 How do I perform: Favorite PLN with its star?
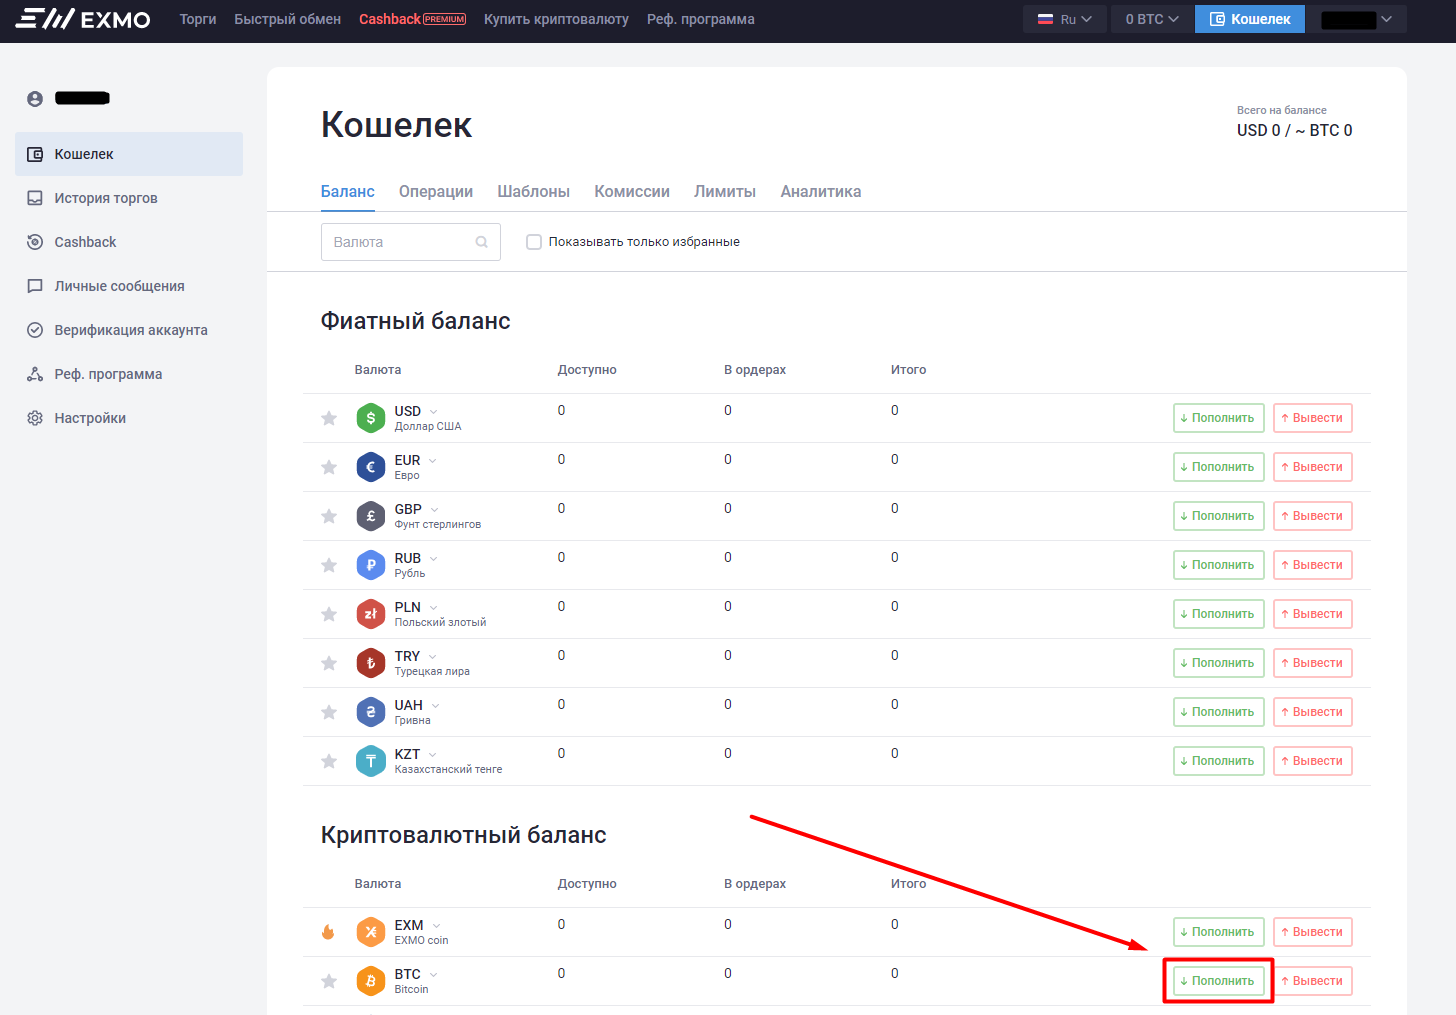coord(329,614)
